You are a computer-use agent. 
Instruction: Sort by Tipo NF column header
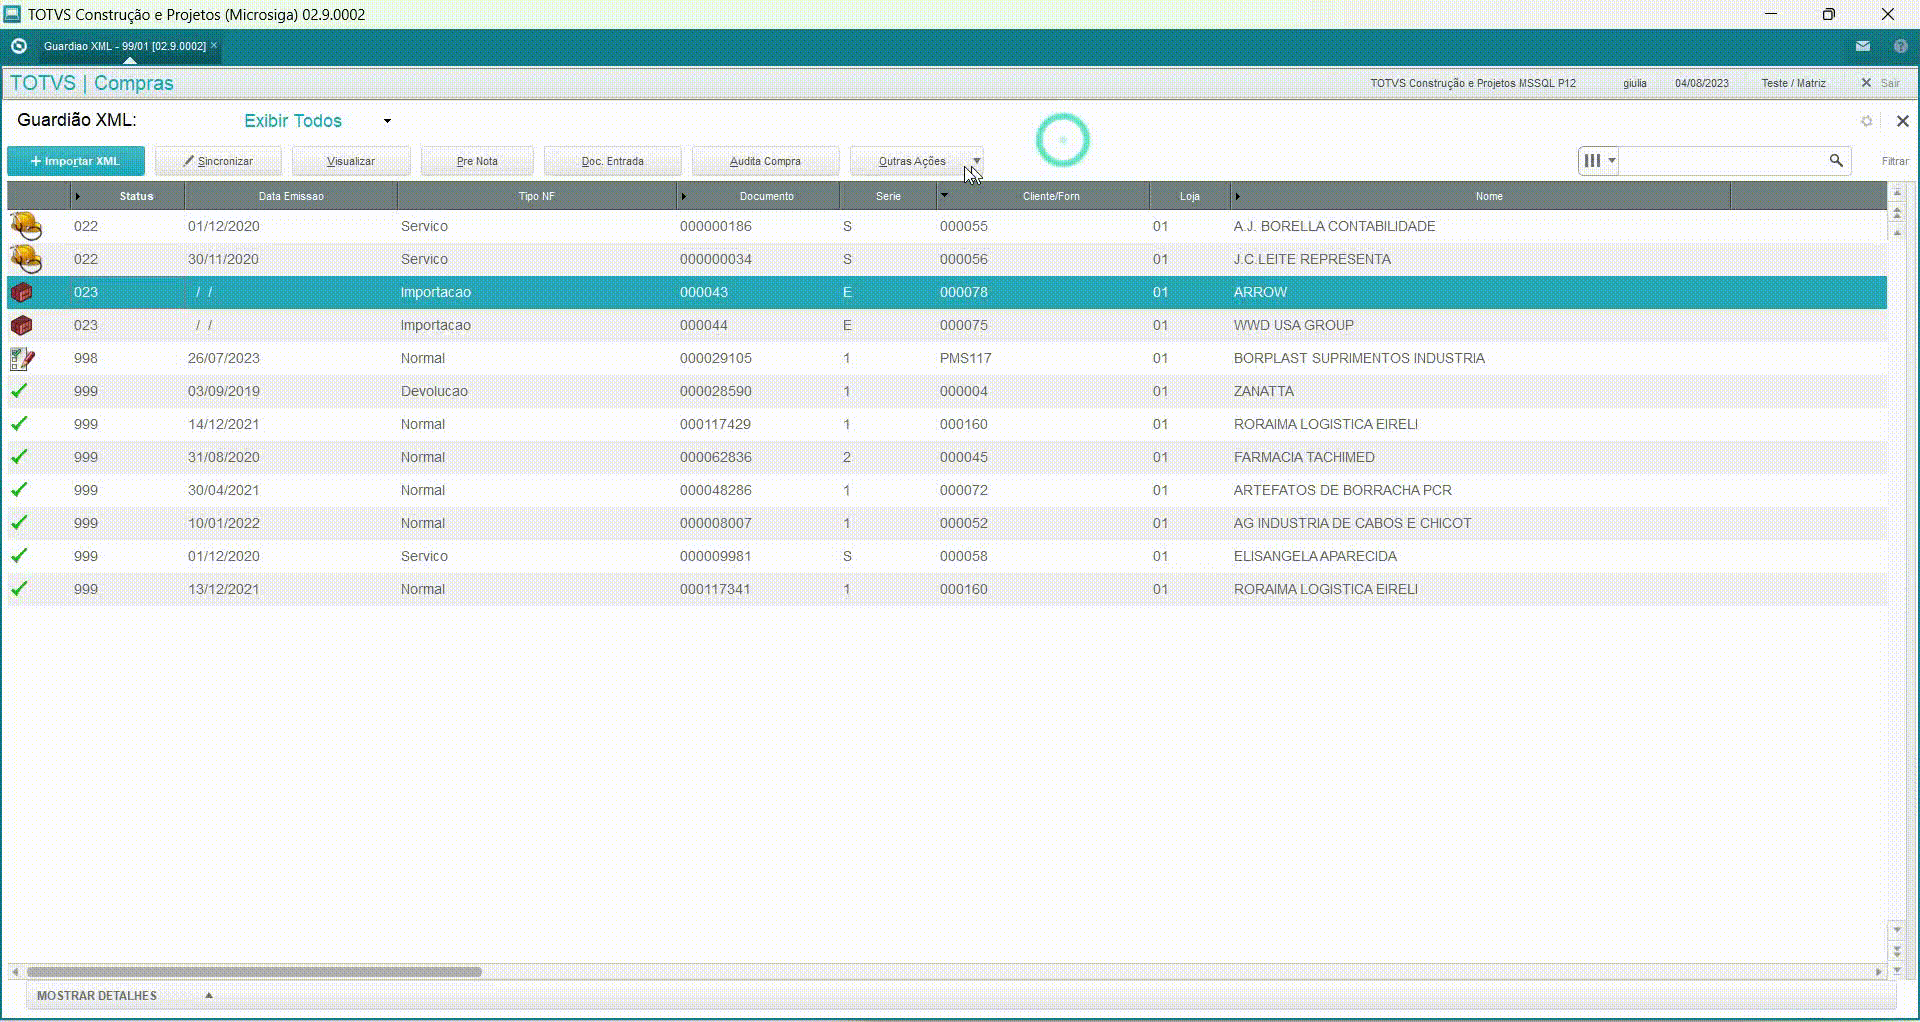[x=537, y=196]
